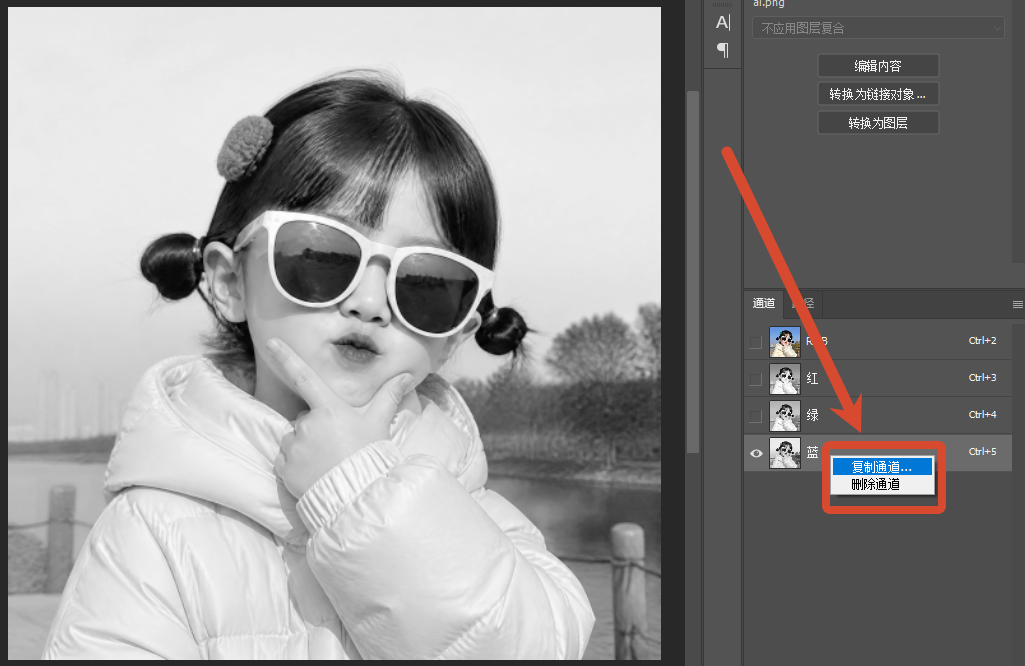
Task: Click the Ctrl+5 shortcut label
Action: [983, 452]
